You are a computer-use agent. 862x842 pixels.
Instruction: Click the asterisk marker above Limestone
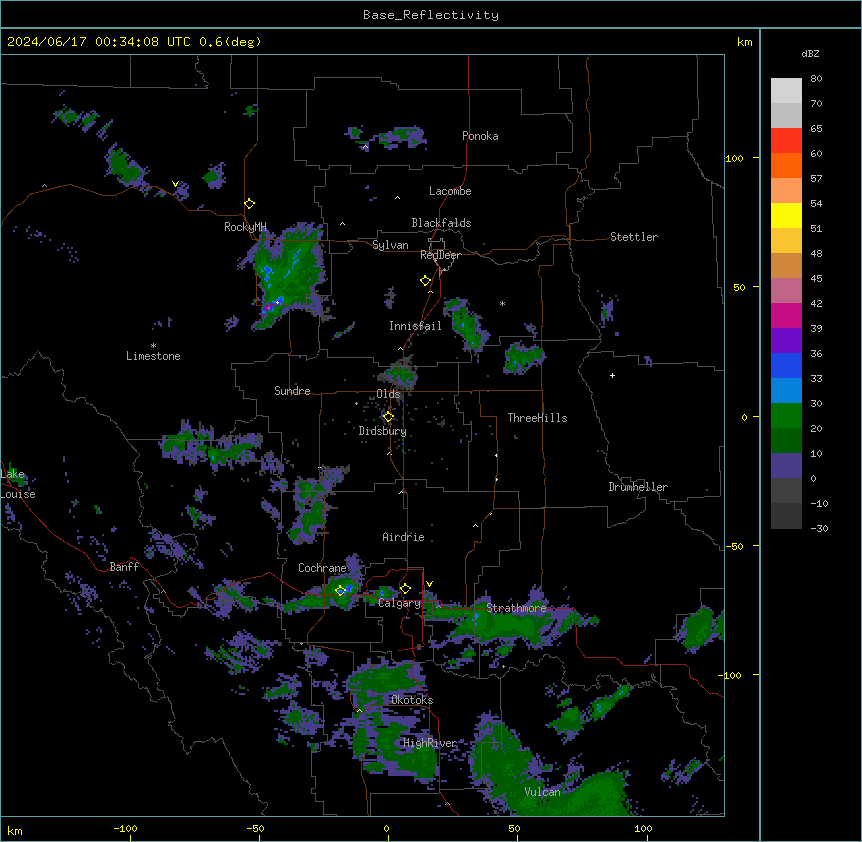(x=153, y=346)
